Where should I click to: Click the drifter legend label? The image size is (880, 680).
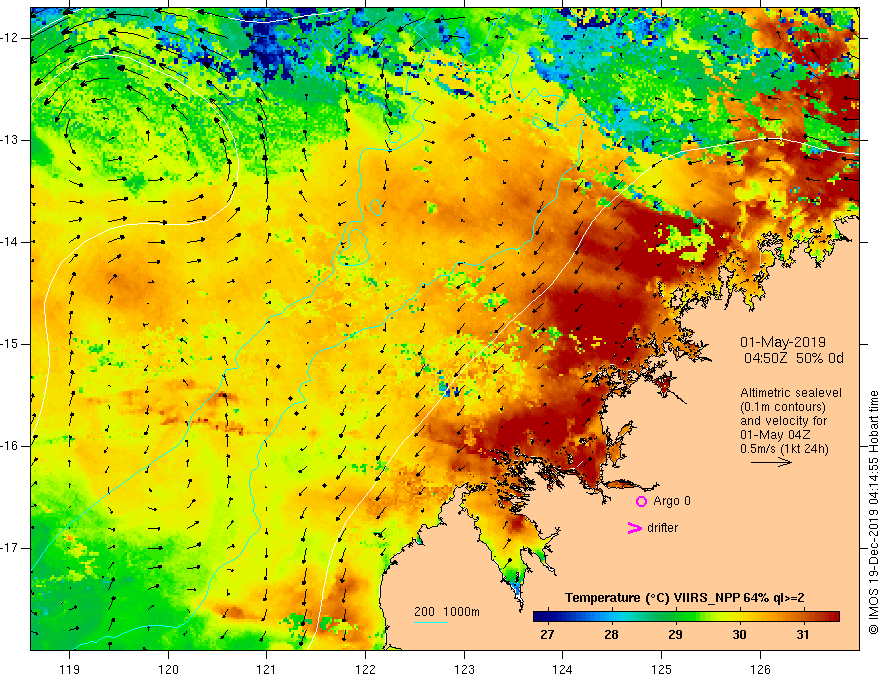pos(662,528)
